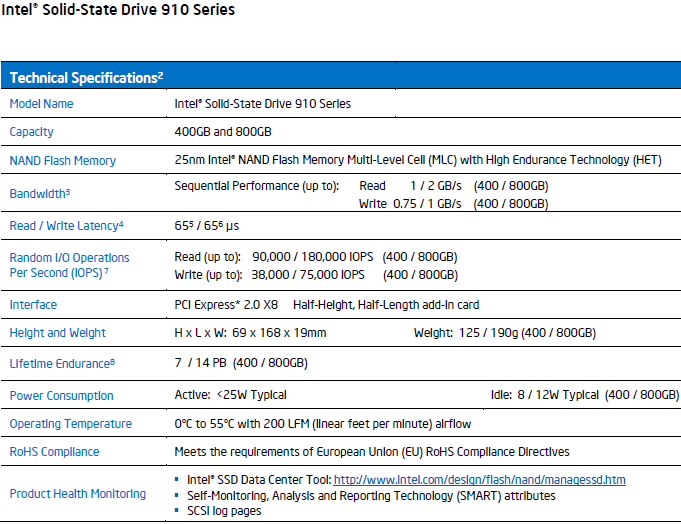Click the 'Lifetime Endurance' label

click(x=62, y=363)
